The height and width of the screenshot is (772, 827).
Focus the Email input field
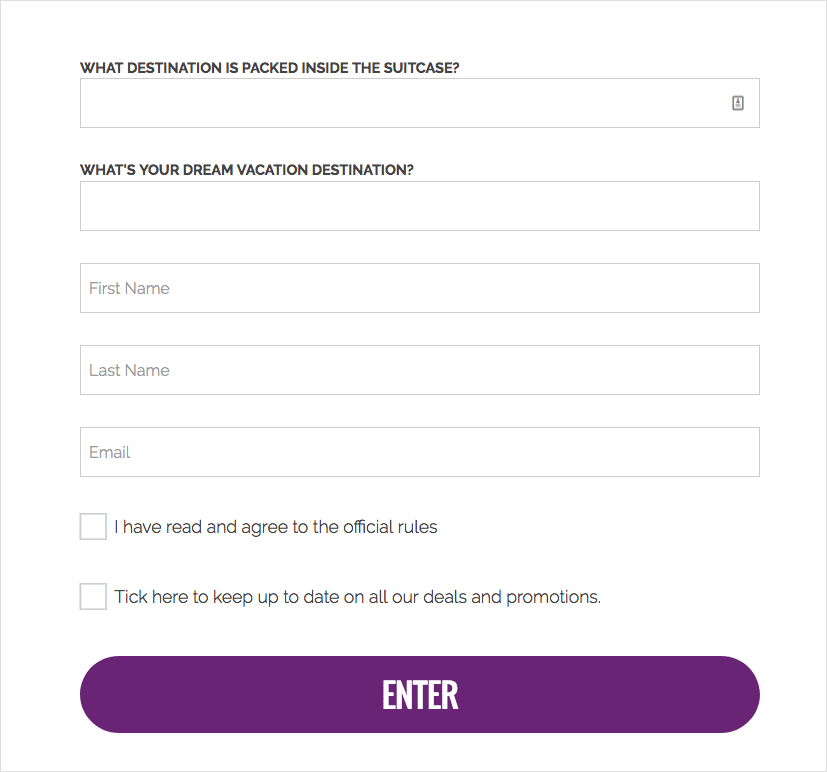[x=420, y=452]
